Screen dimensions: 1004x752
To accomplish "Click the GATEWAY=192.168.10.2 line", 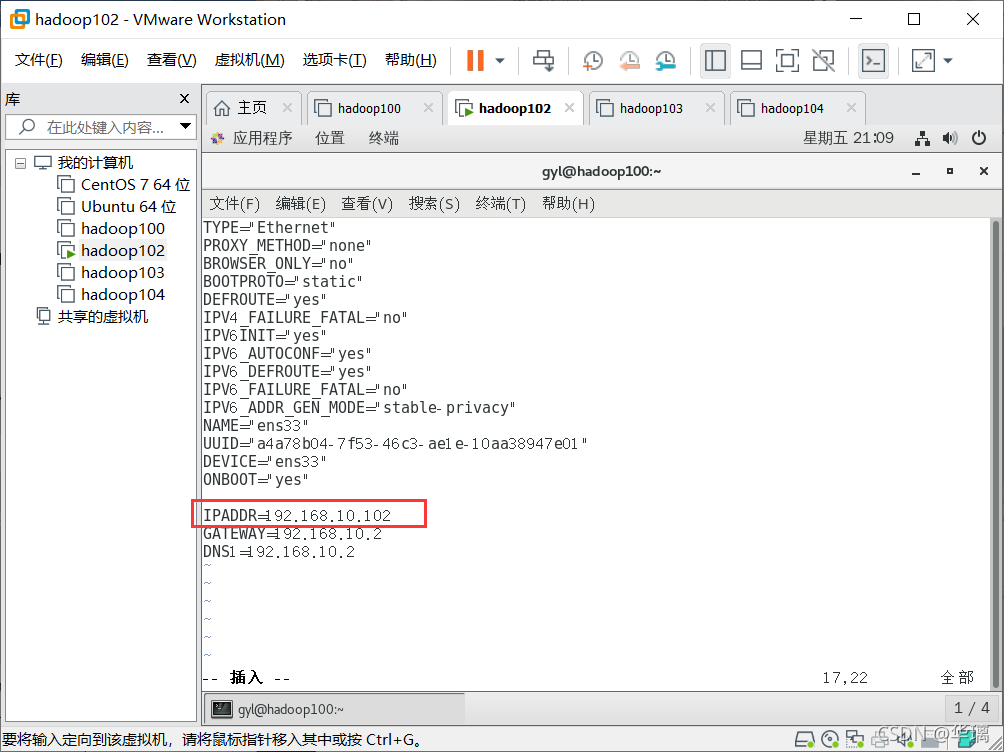I will coord(293,534).
